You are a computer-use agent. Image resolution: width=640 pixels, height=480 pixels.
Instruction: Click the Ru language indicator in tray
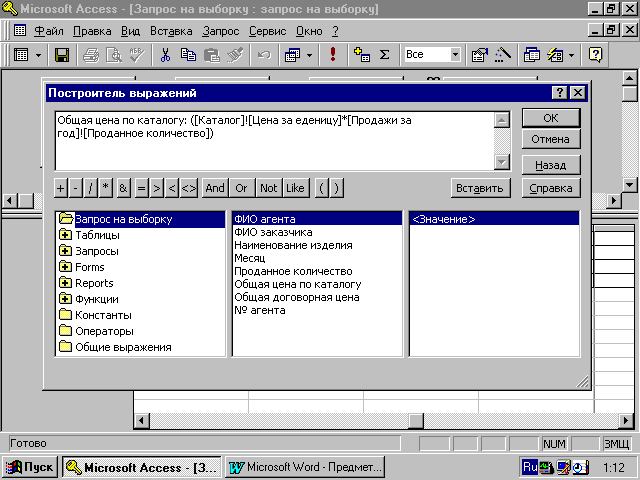tap(530, 467)
